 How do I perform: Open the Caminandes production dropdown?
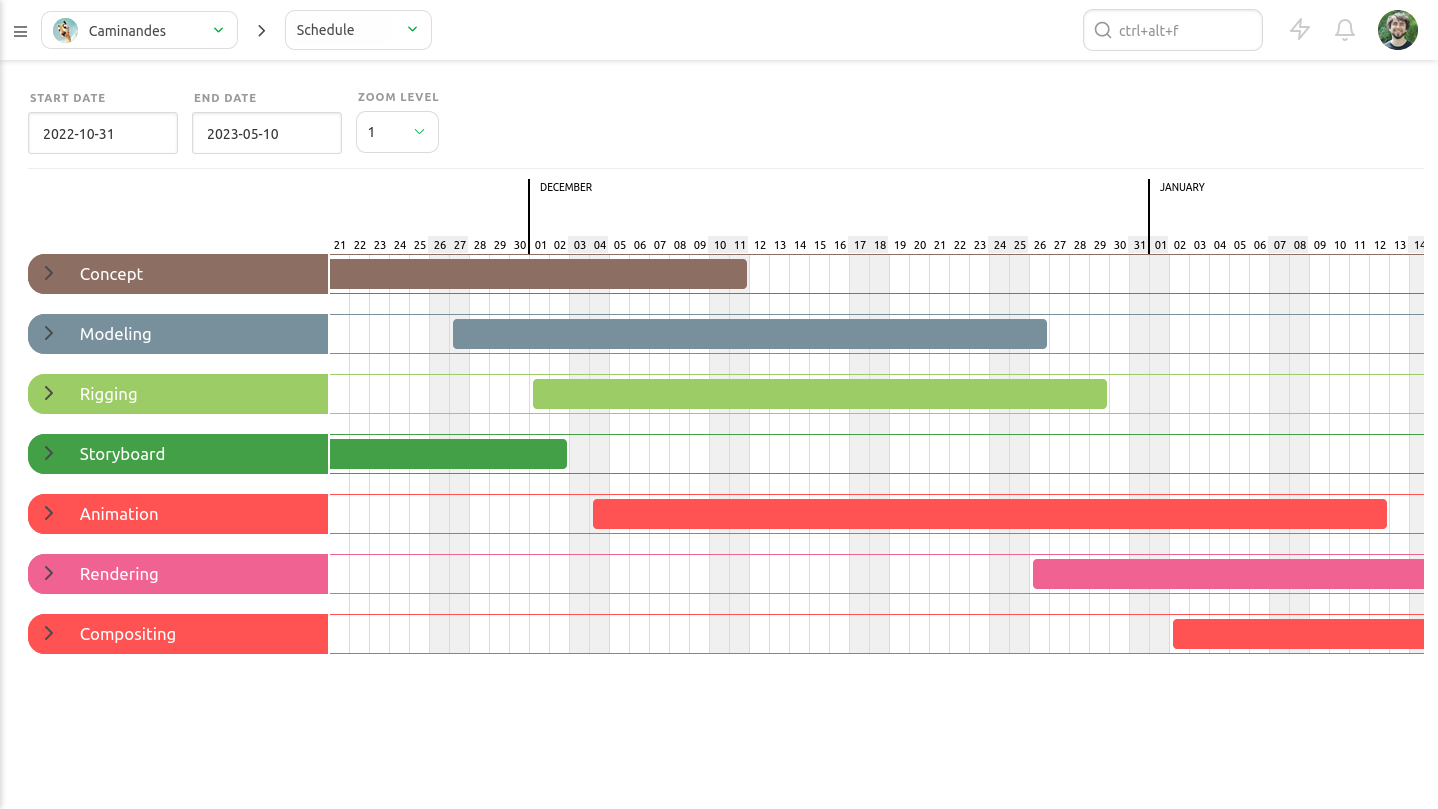139,31
